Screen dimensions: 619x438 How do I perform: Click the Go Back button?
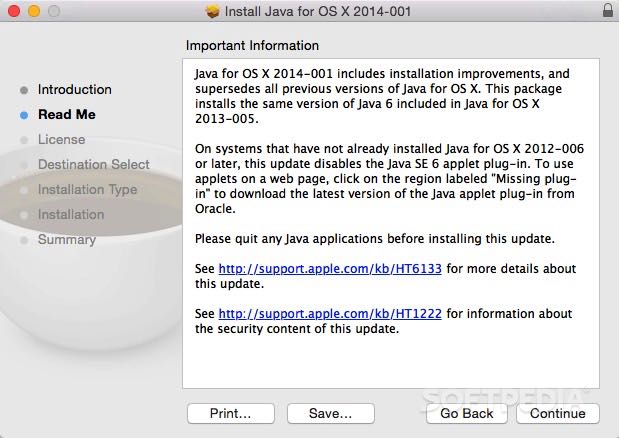pyautogui.click(x=466, y=413)
